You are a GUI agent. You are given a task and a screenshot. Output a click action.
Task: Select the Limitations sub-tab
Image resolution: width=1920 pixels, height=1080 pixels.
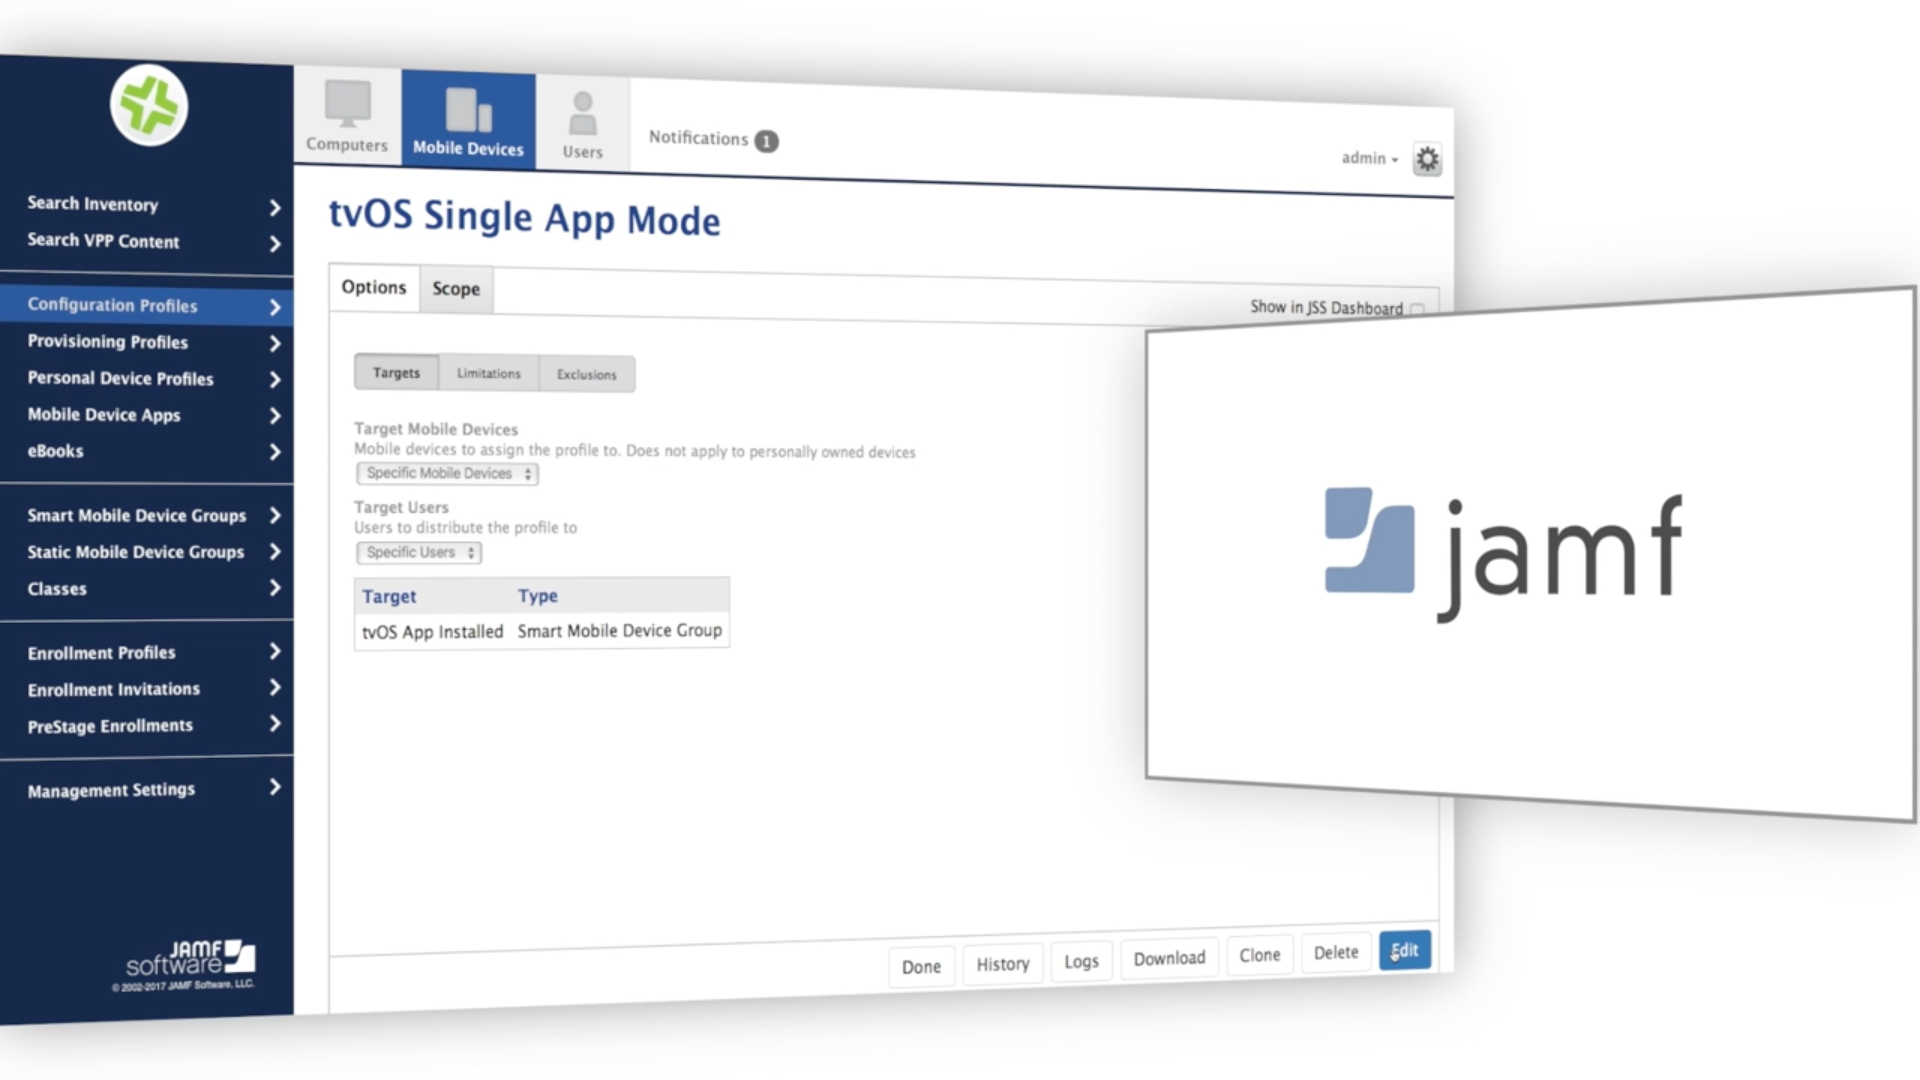pyautogui.click(x=489, y=373)
